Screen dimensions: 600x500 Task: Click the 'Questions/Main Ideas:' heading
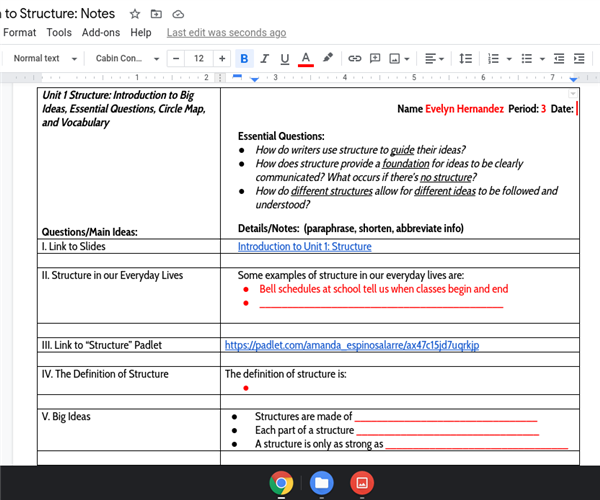(x=90, y=232)
